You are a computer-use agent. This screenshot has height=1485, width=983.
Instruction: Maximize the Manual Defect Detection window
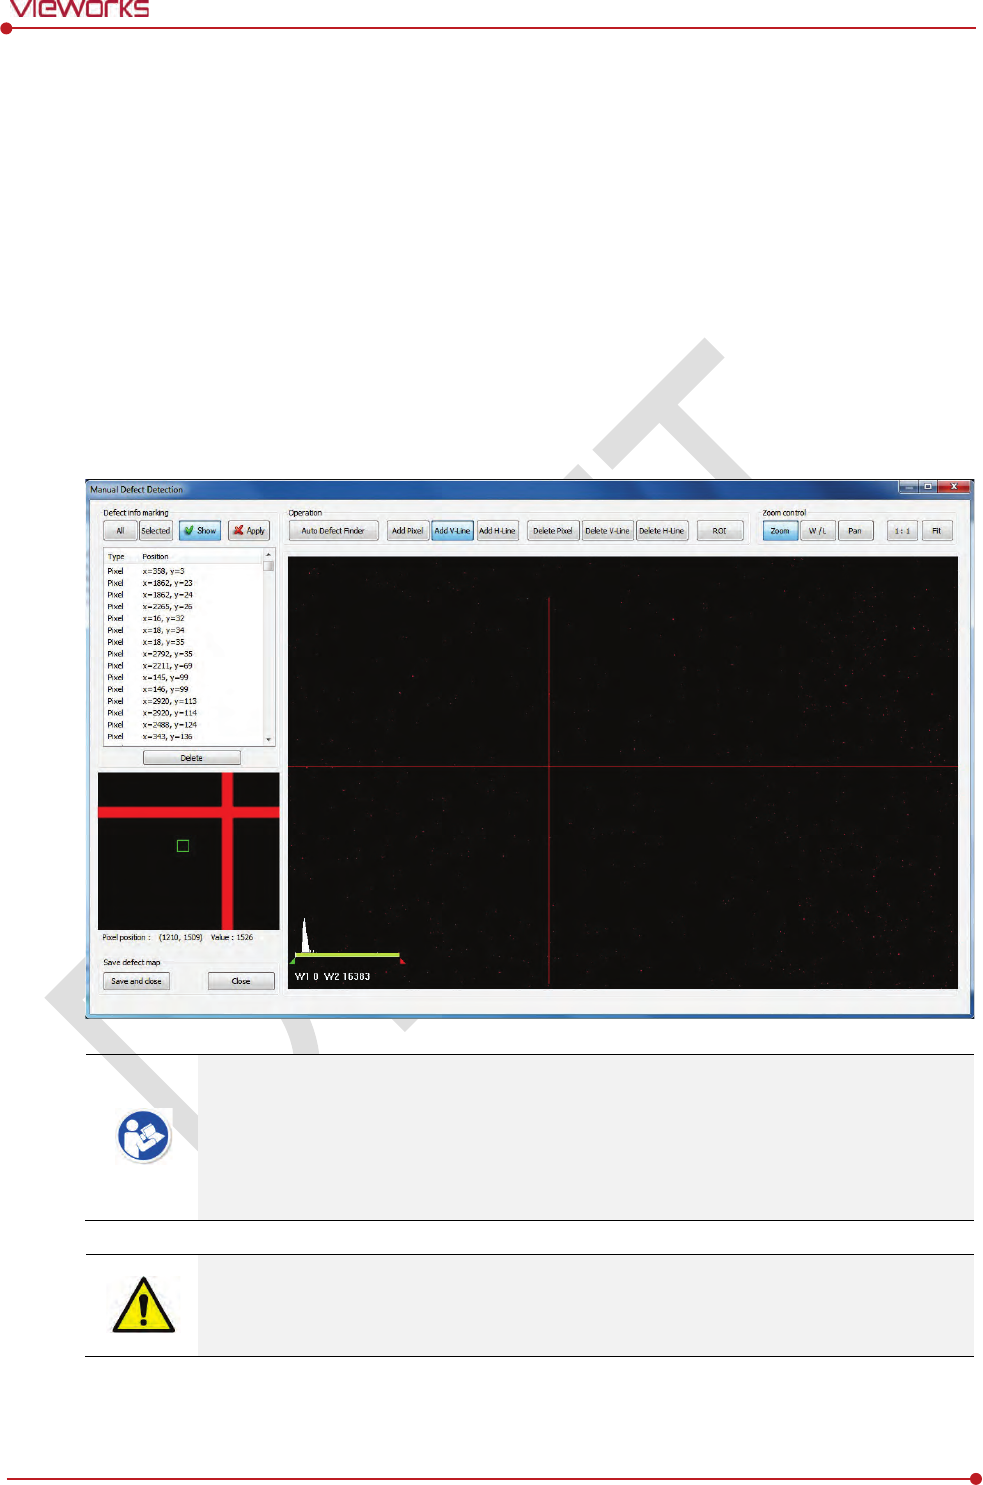coord(928,487)
